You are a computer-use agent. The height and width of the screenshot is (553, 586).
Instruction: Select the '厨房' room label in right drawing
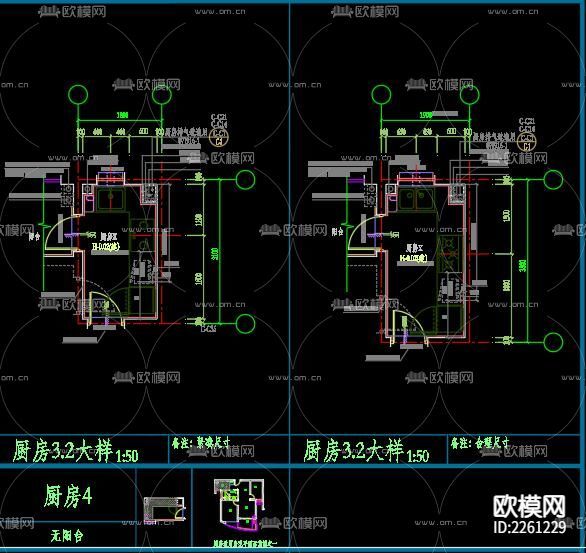click(x=415, y=248)
